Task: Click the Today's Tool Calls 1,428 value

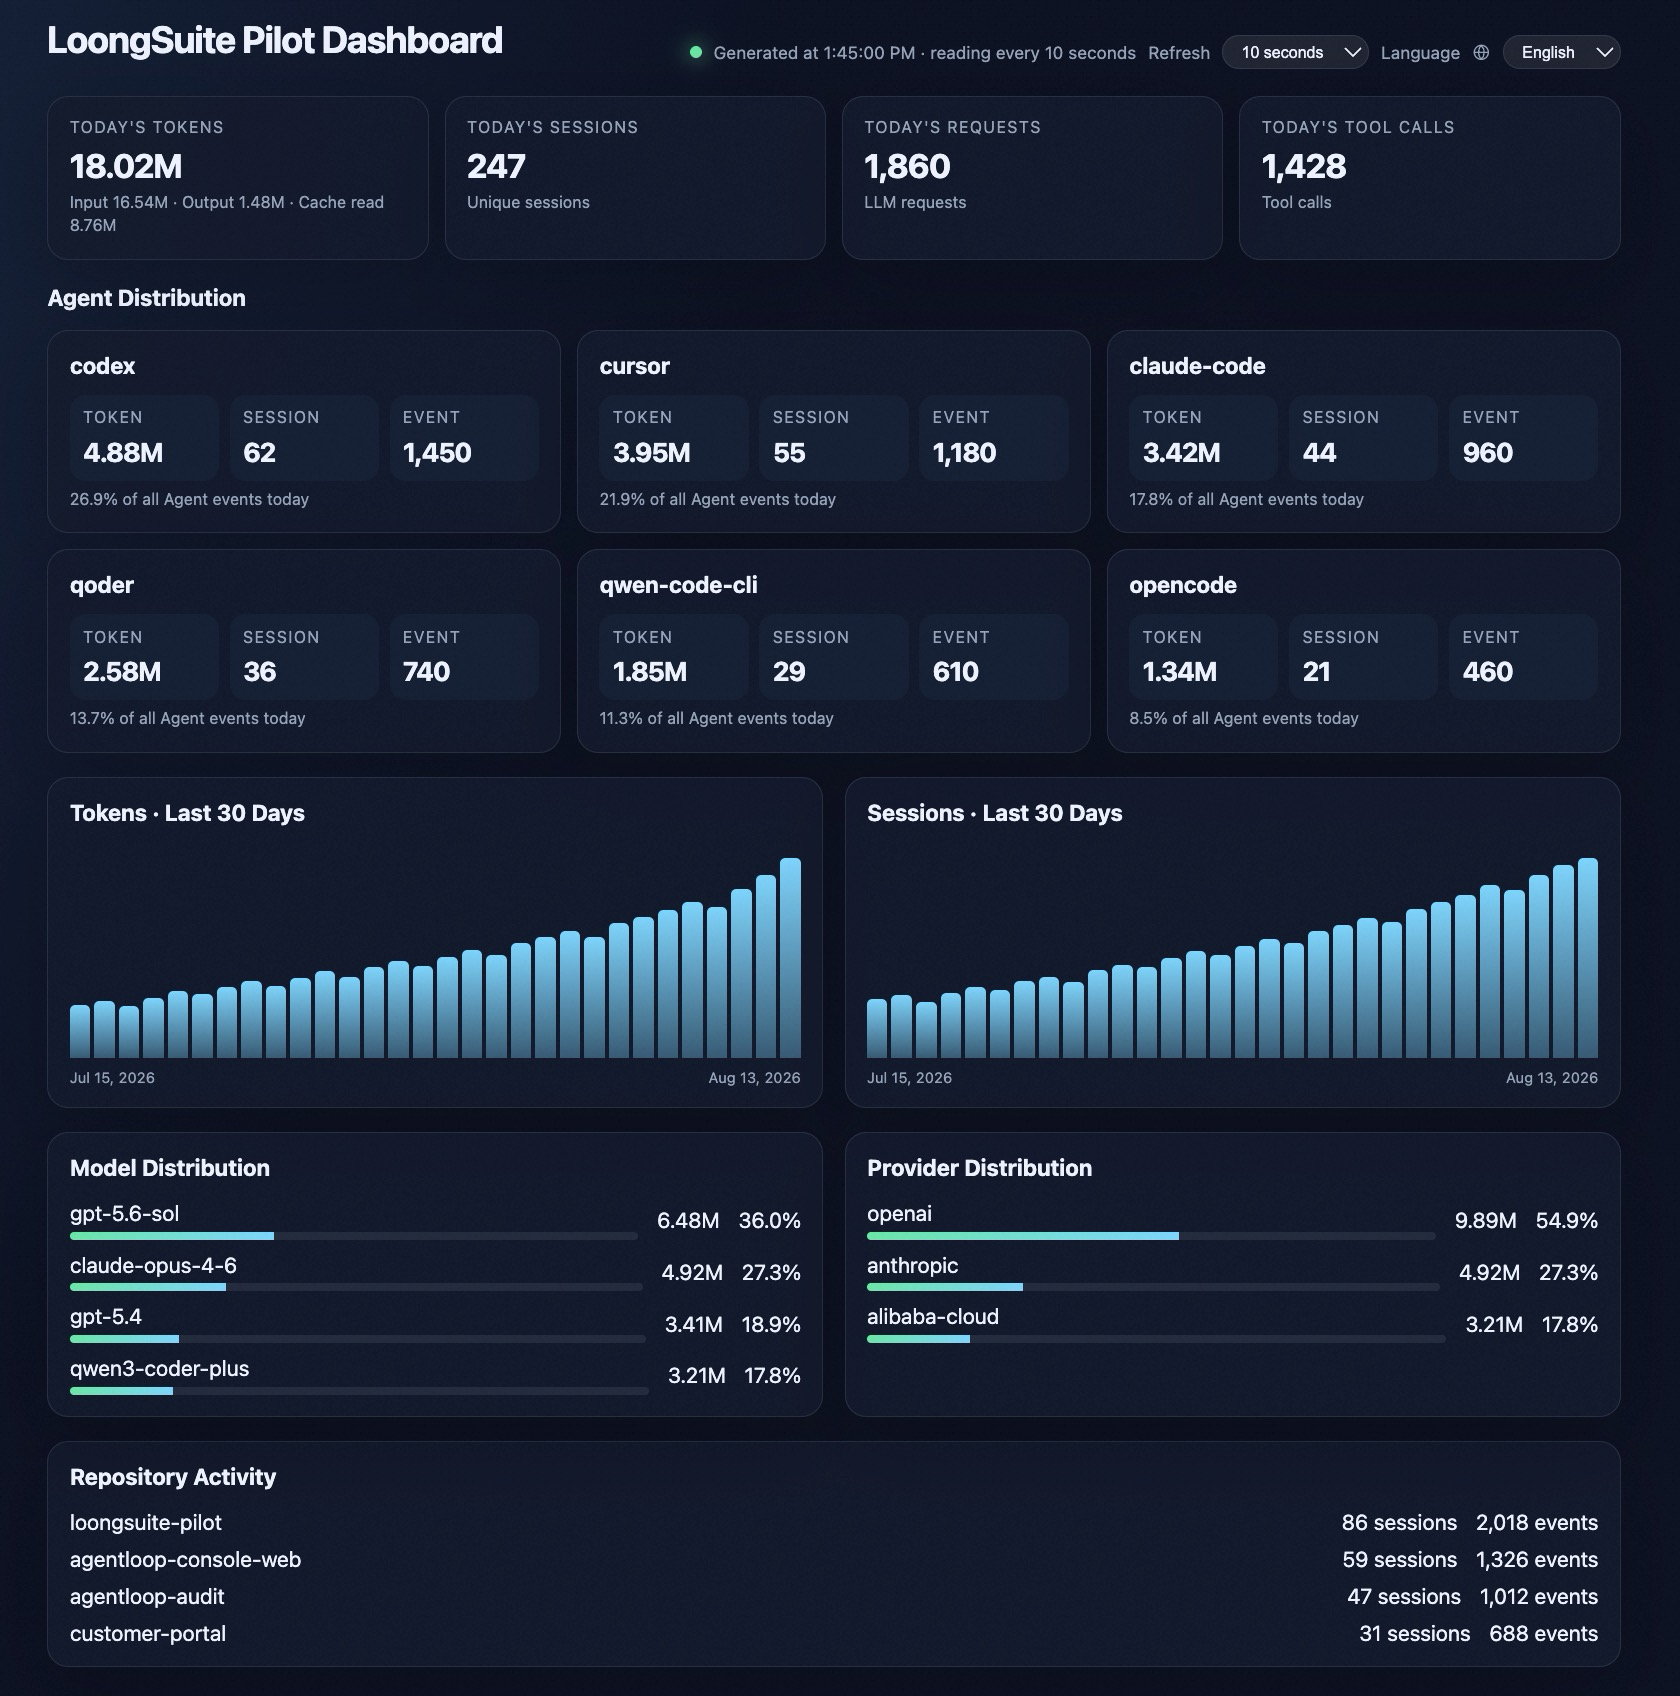Action: tap(1304, 166)
